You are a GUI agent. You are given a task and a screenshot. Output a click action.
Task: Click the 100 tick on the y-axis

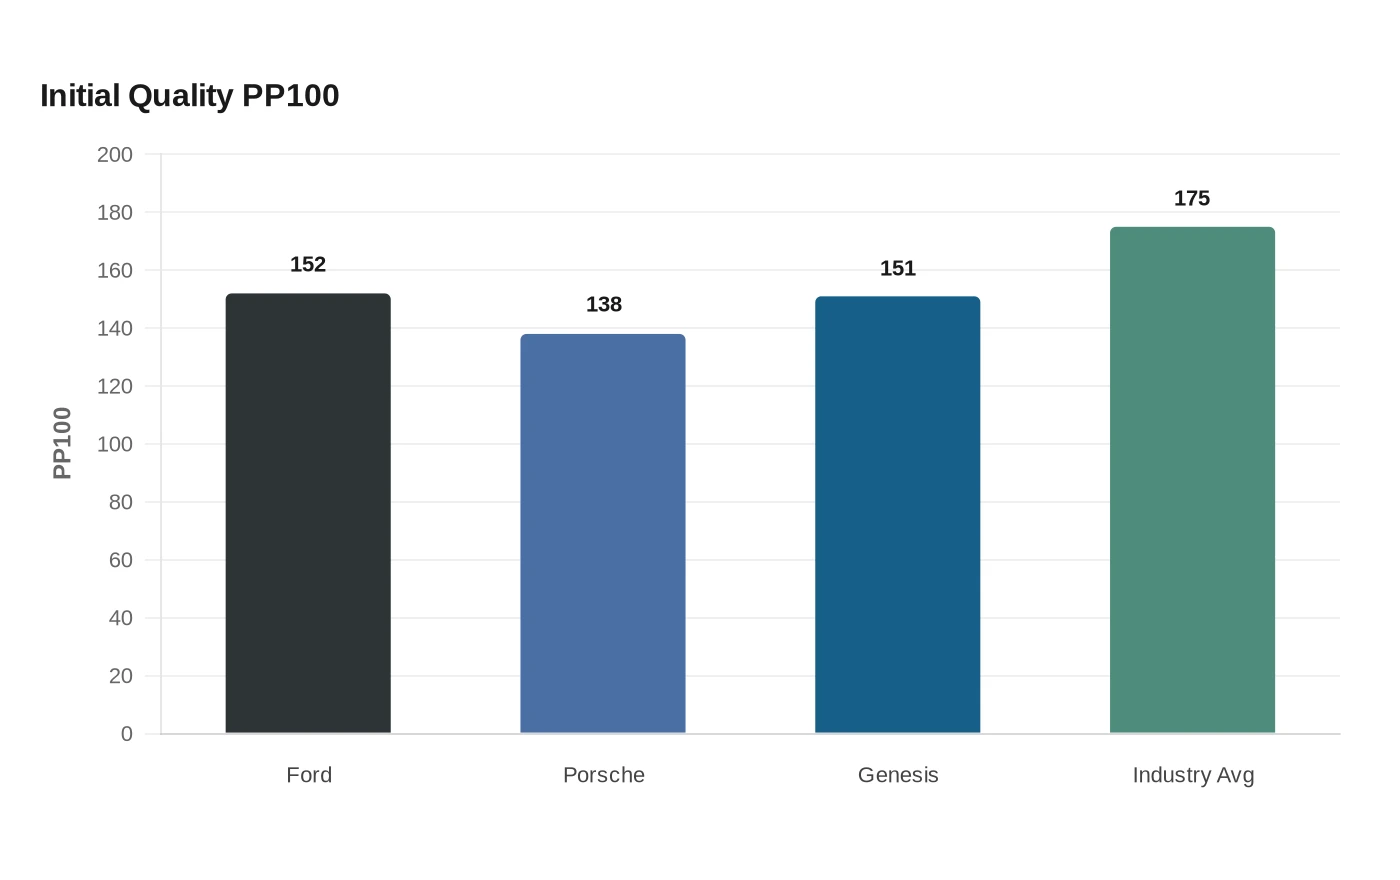pyautogui.click(x=115, y=444)
